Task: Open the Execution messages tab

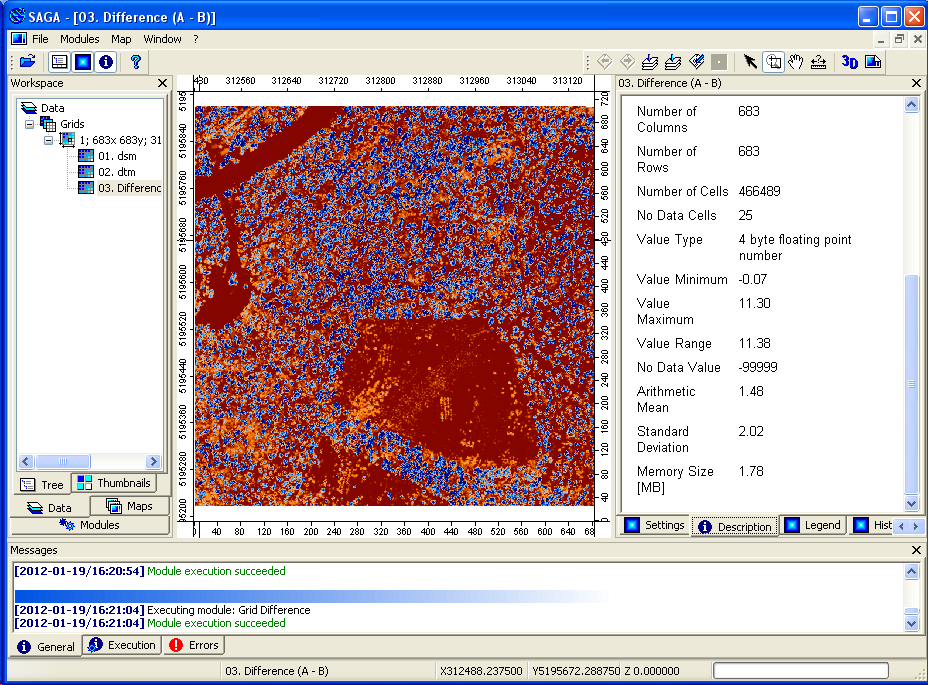Action: 121,645
